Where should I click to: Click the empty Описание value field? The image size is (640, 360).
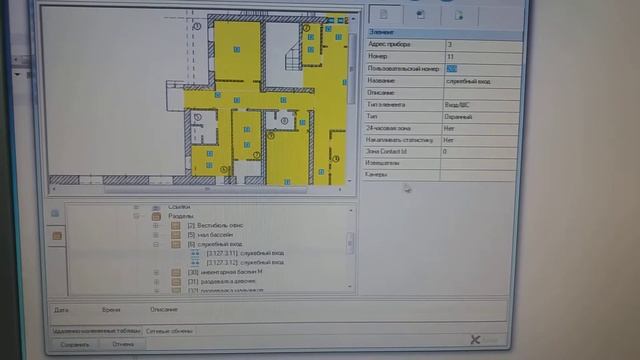(x=482, y=93)
